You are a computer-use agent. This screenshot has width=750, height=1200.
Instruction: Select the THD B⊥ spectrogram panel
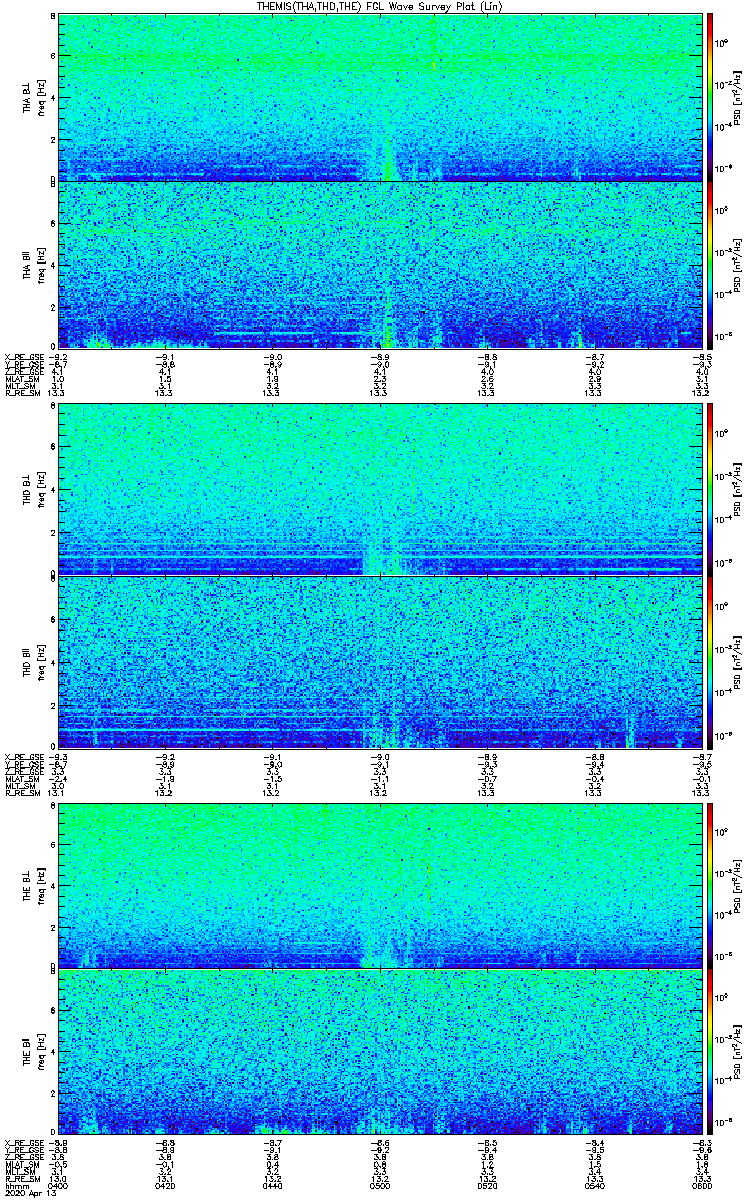tap(380, 489)
